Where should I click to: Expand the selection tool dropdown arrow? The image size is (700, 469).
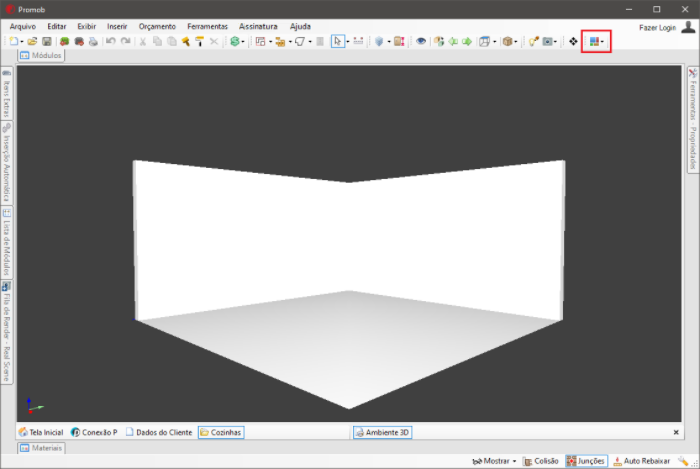(x=348, y=42)
